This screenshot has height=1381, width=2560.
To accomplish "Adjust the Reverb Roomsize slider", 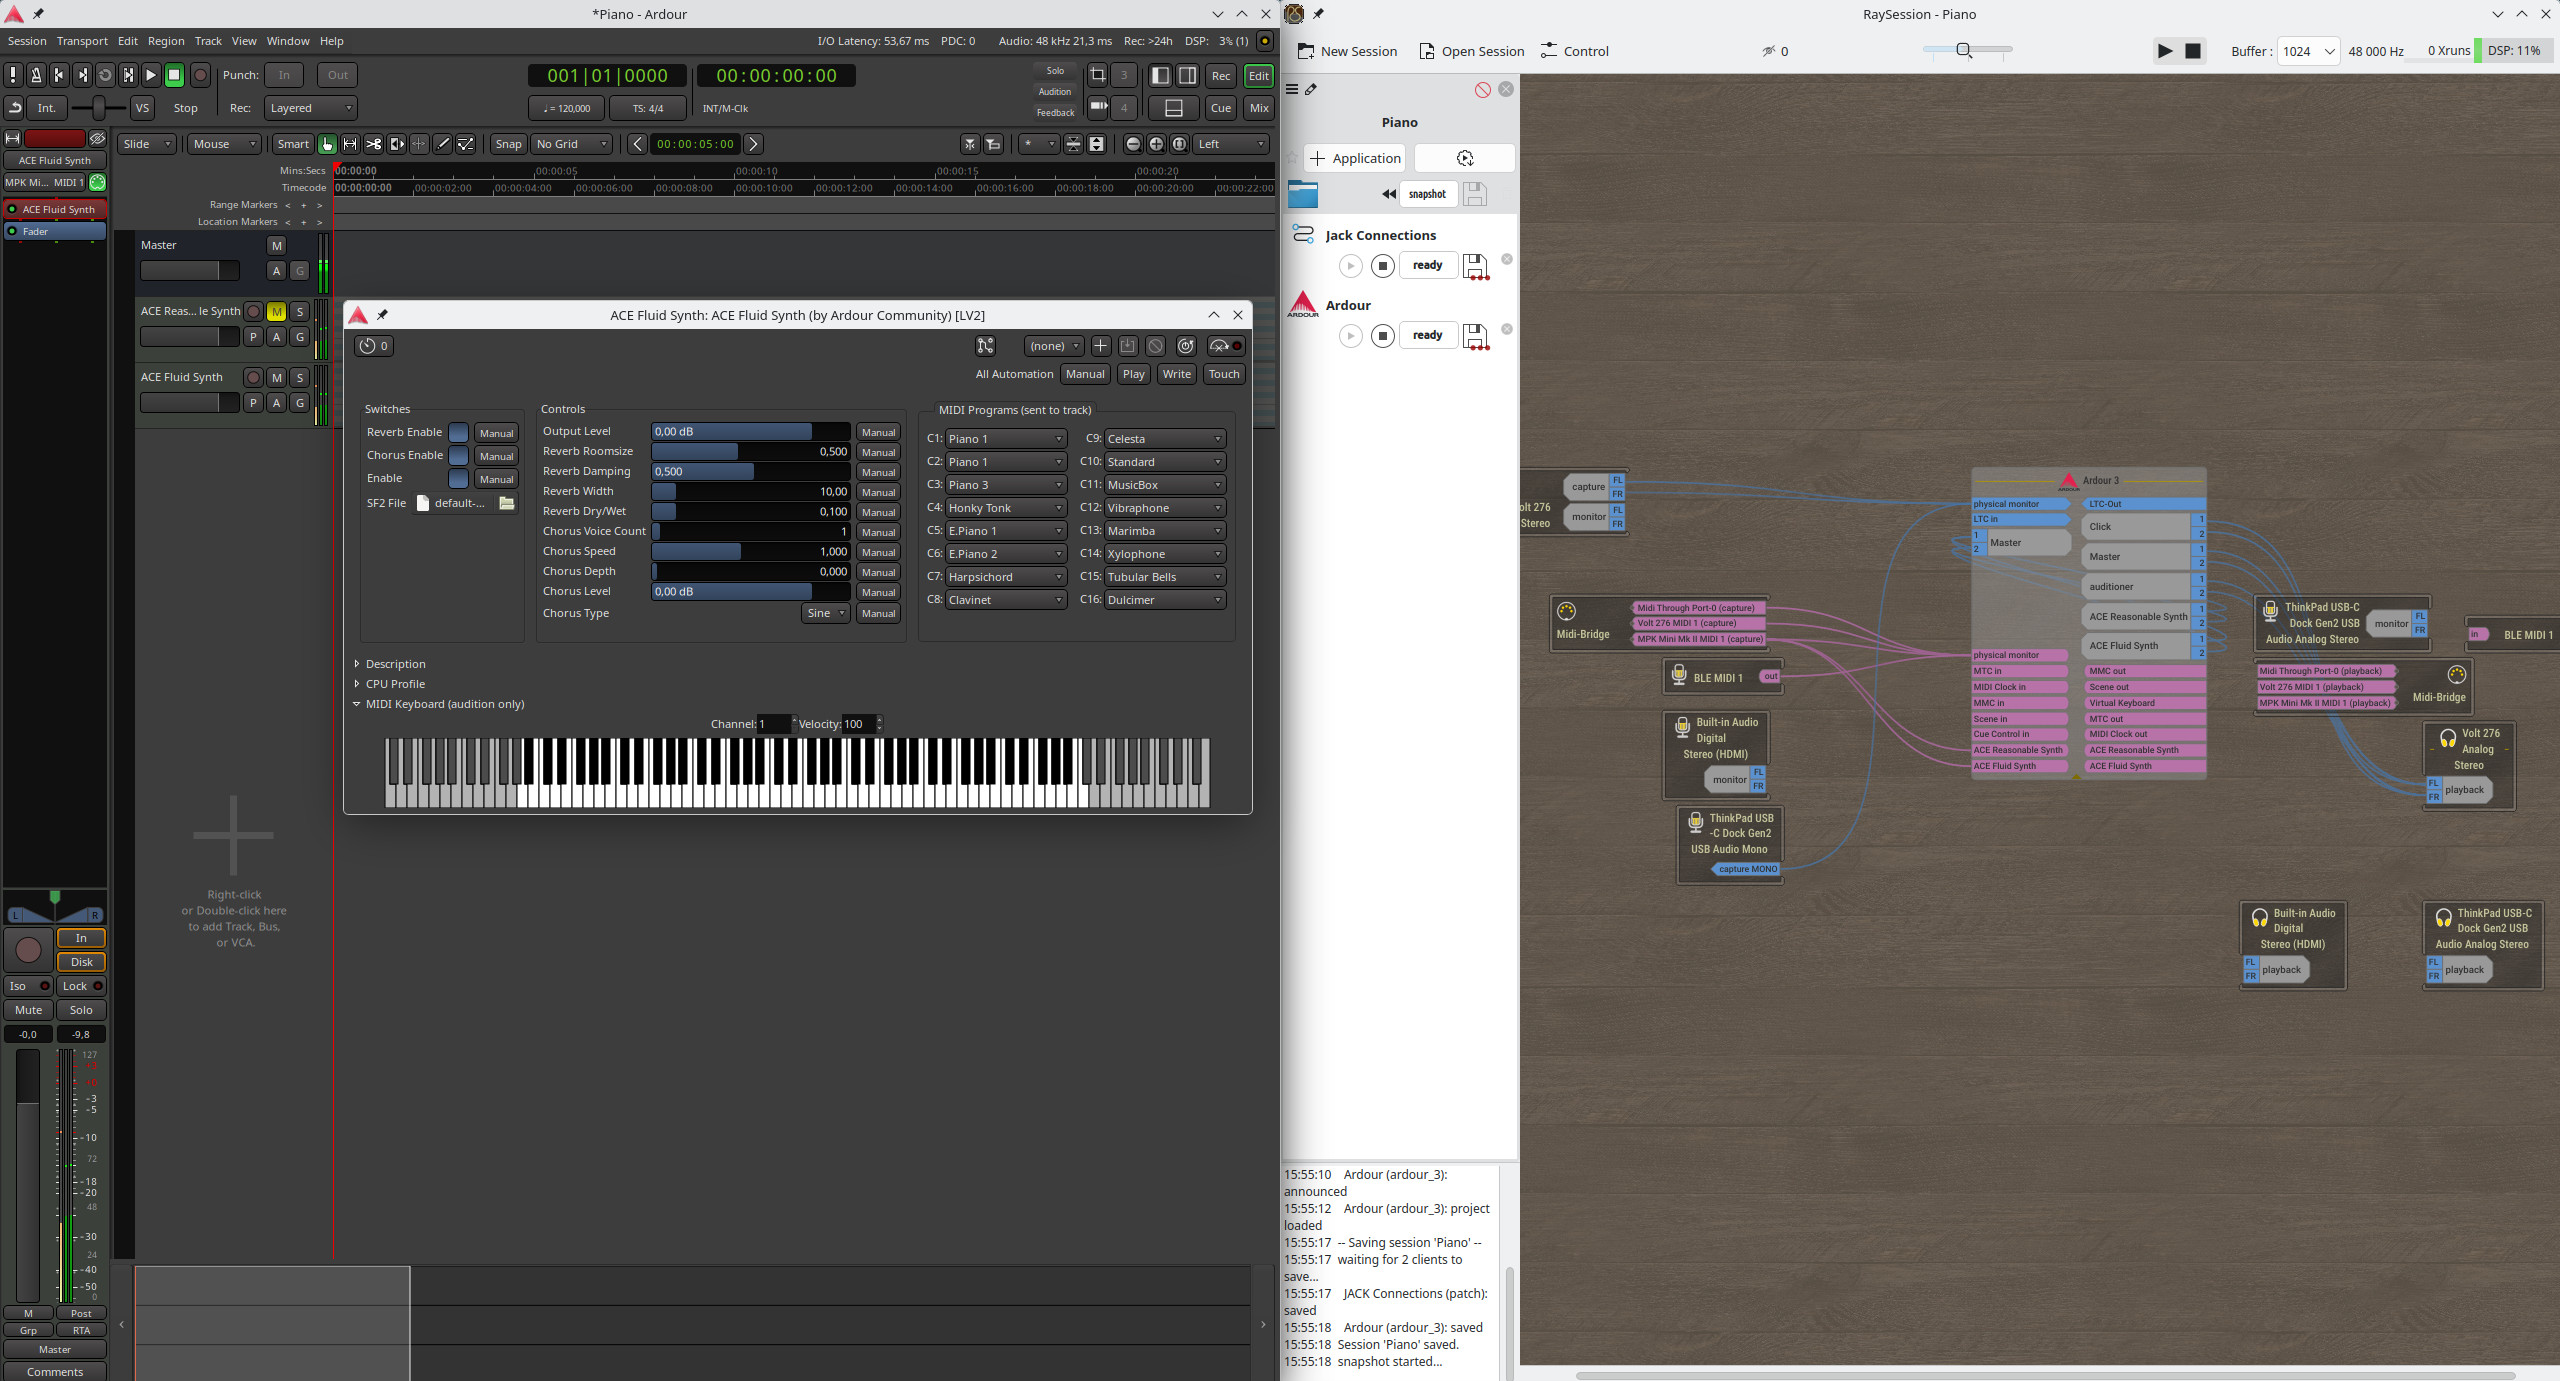I will tap(751, 452).
